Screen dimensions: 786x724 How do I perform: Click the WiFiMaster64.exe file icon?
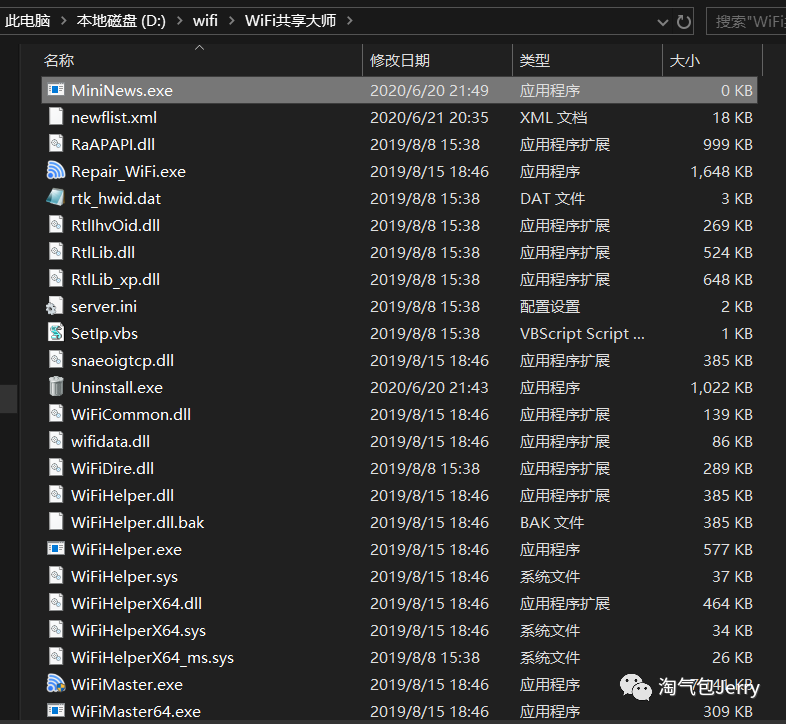[x=56, y=710]
